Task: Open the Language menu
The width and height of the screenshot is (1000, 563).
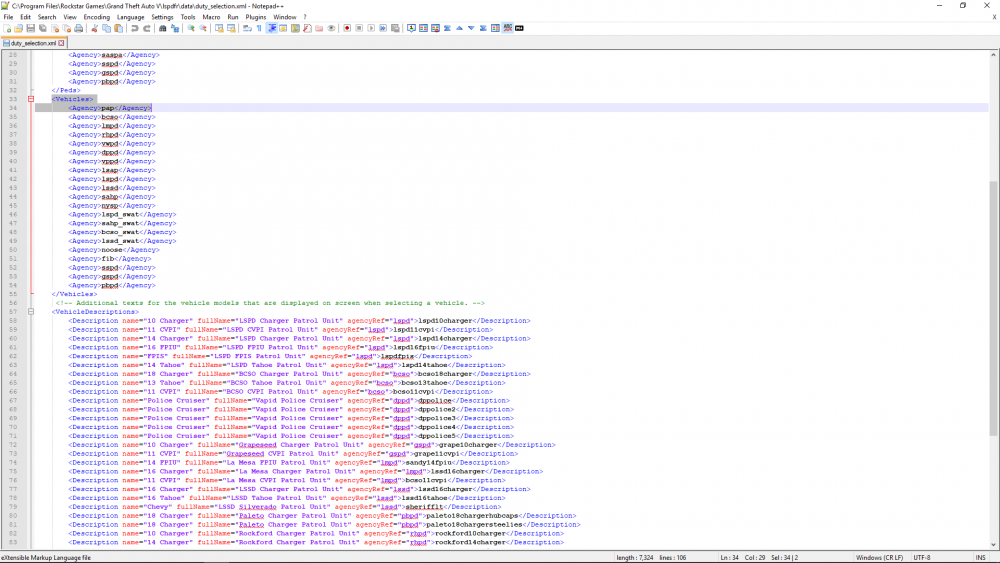Action: coord(130,17)
